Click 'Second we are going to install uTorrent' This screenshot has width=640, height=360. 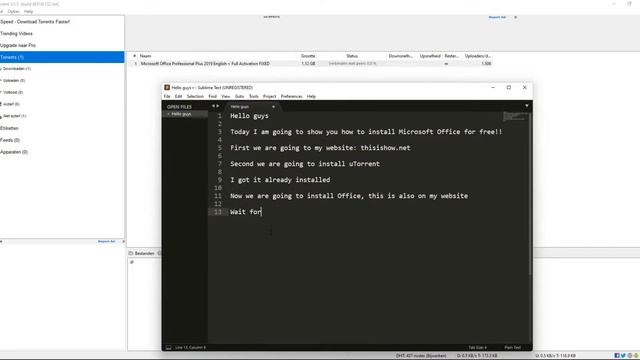click(x=305, y=164)
